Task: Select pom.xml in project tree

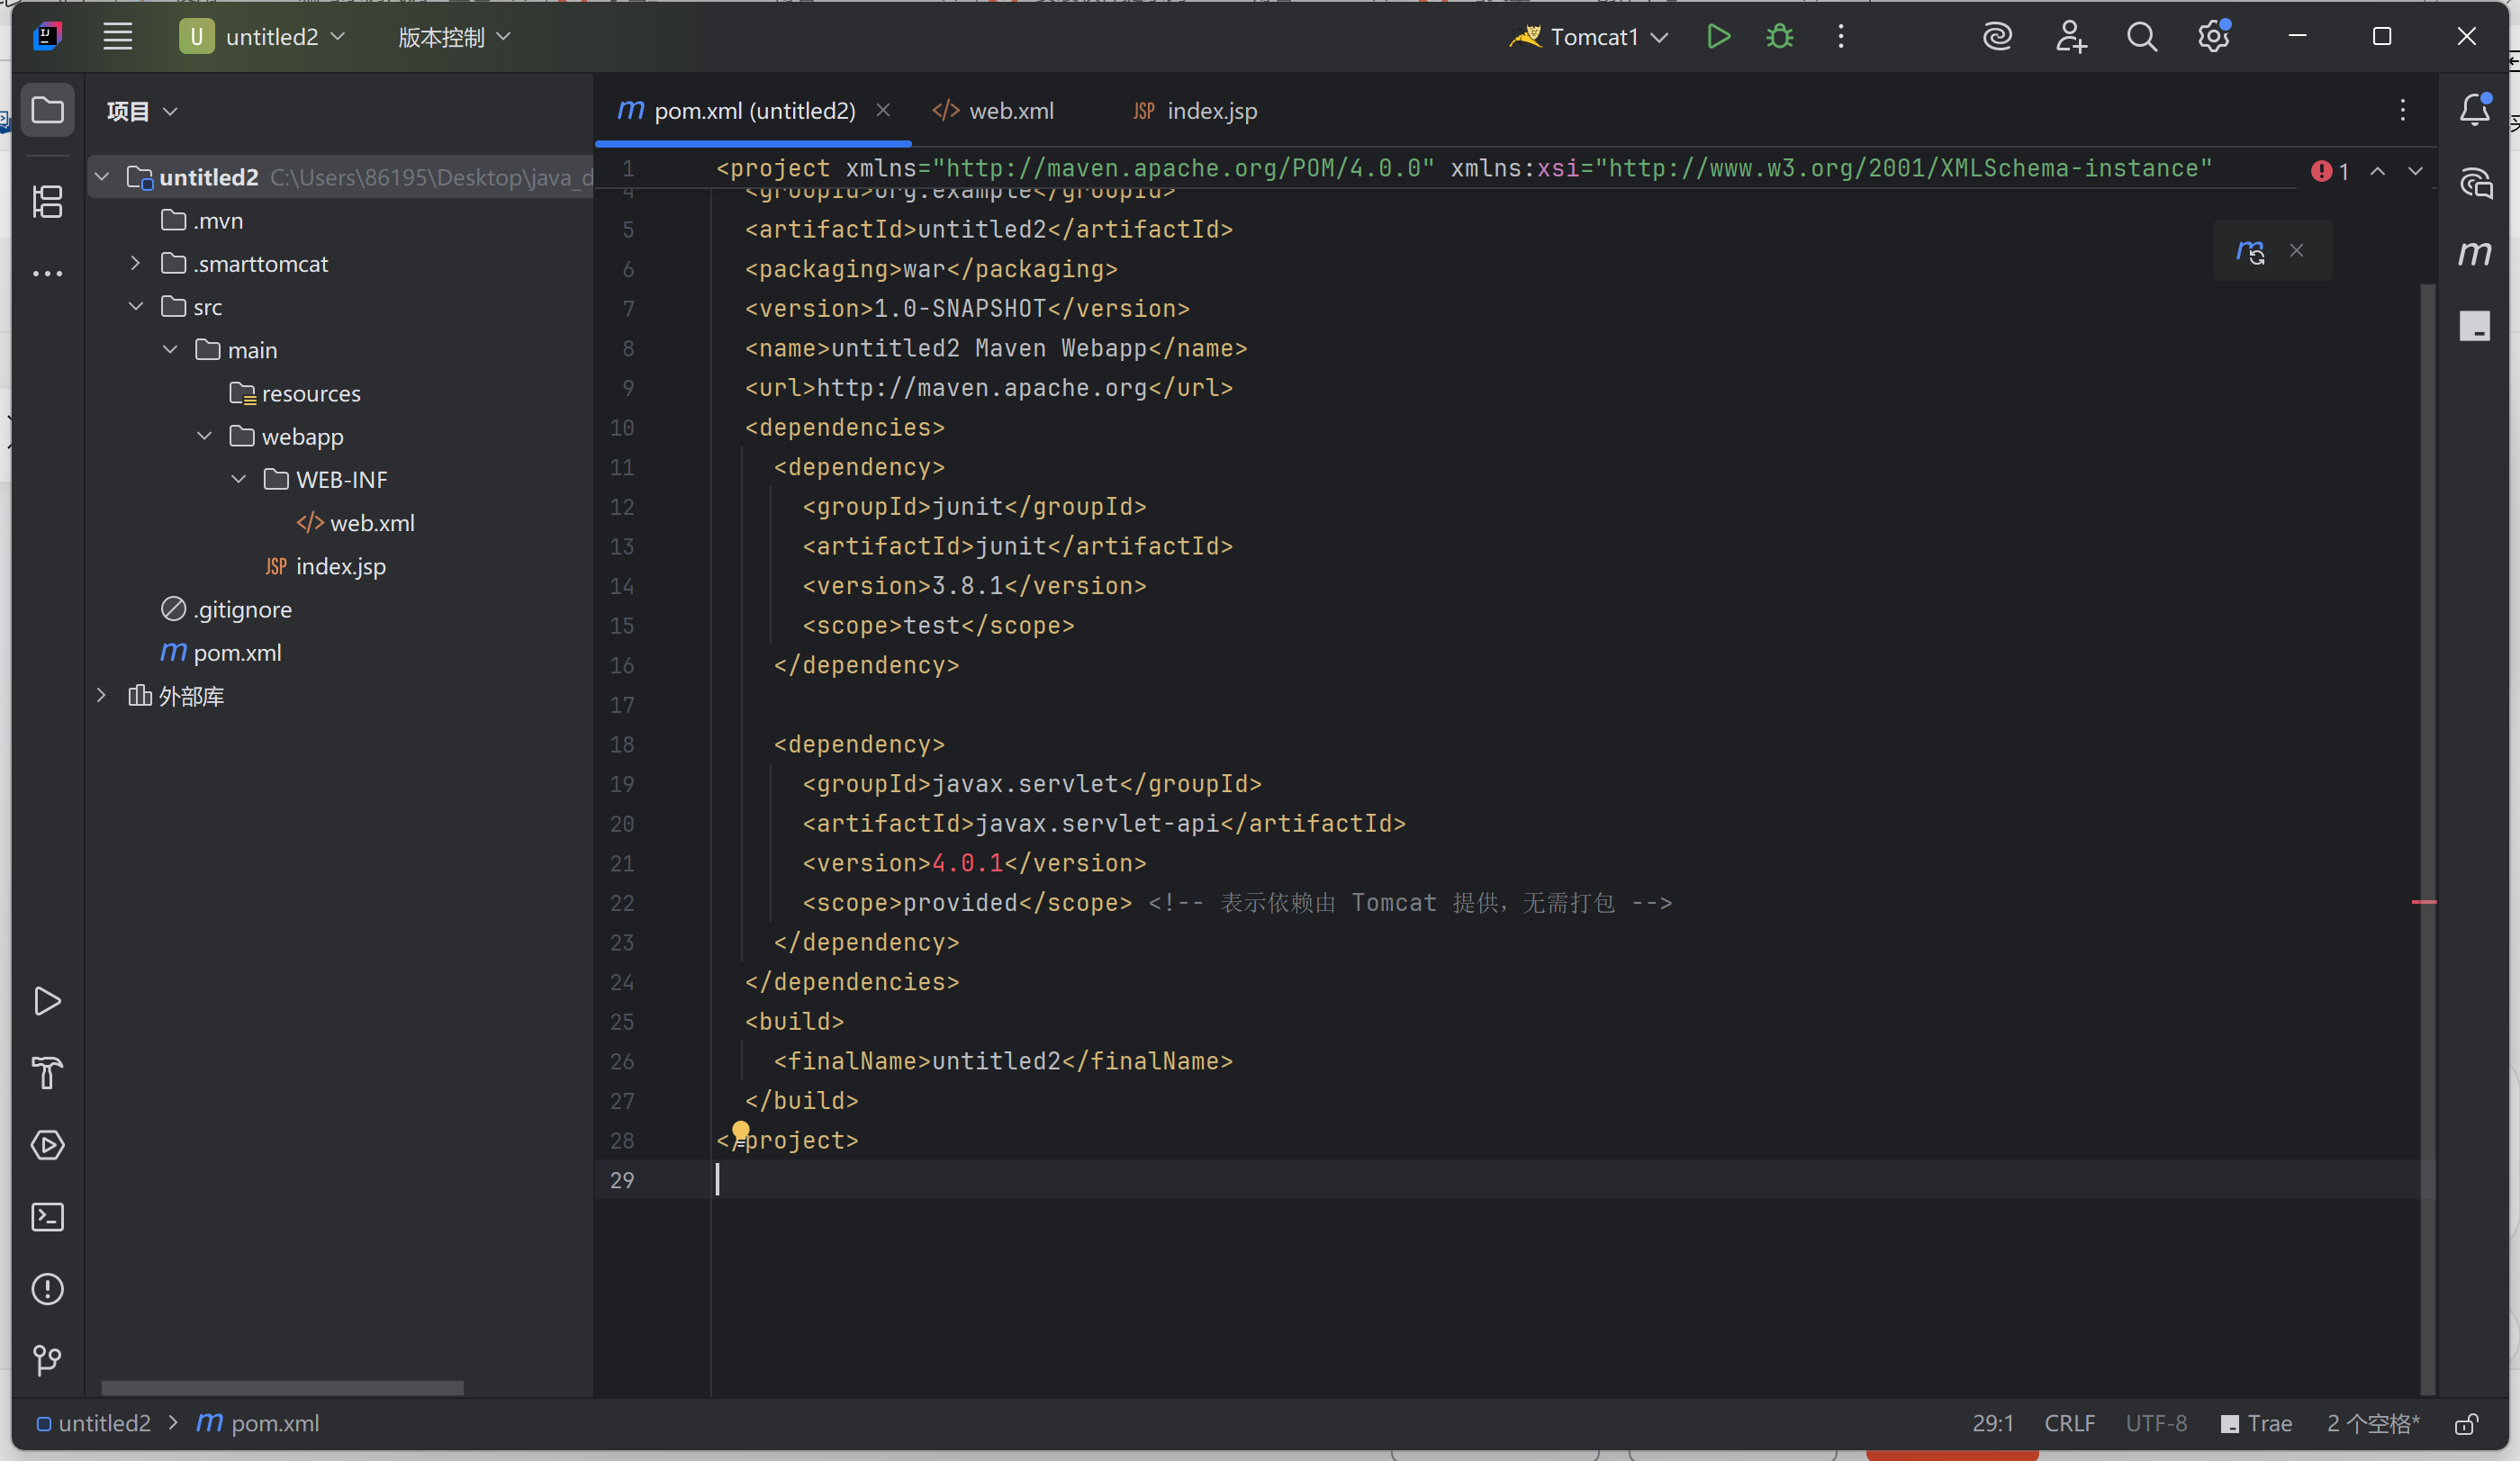Action: point(221,652)
